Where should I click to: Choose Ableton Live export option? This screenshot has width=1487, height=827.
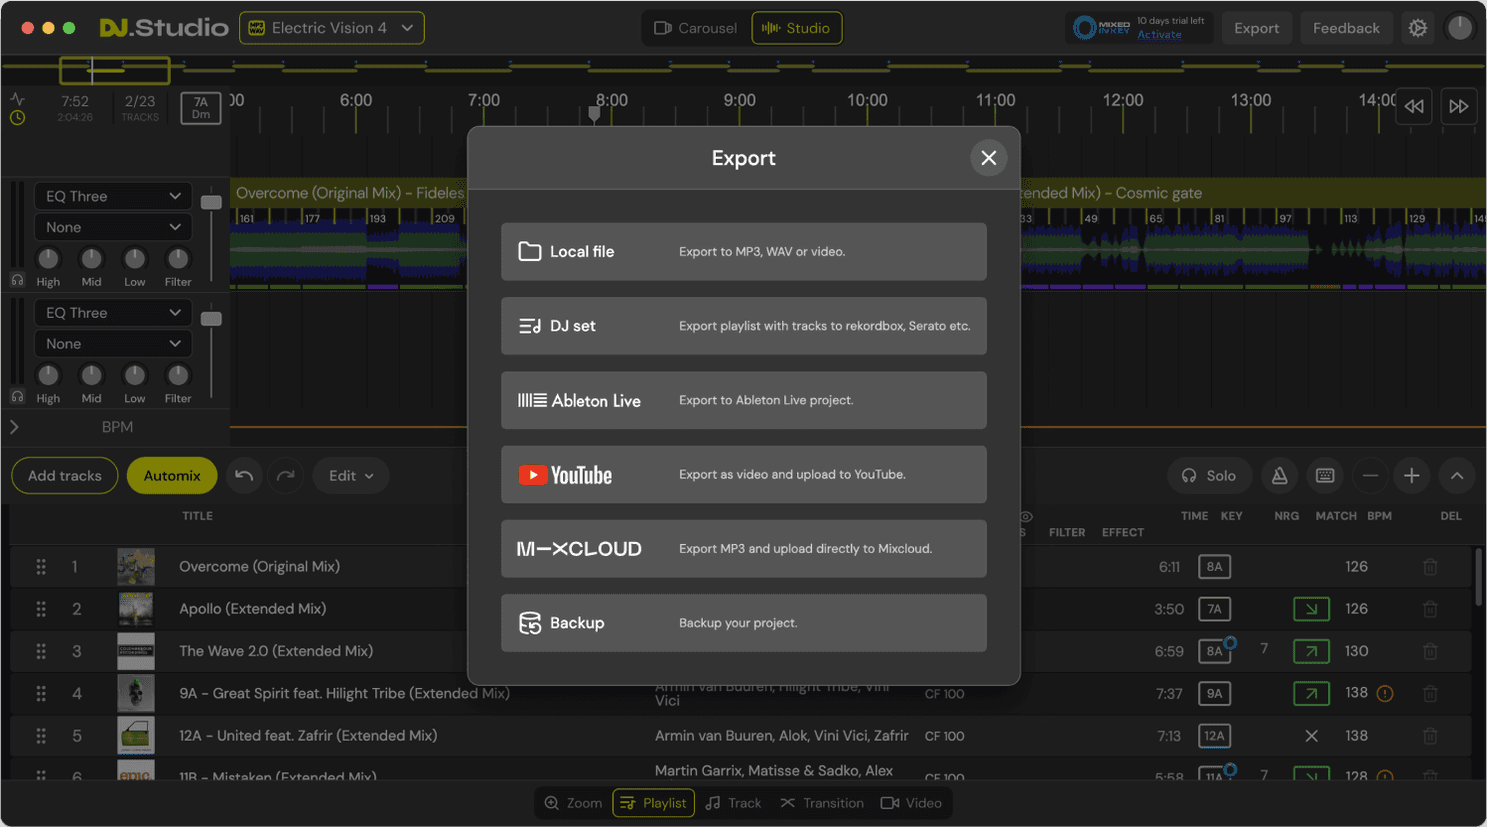[744, 400]
